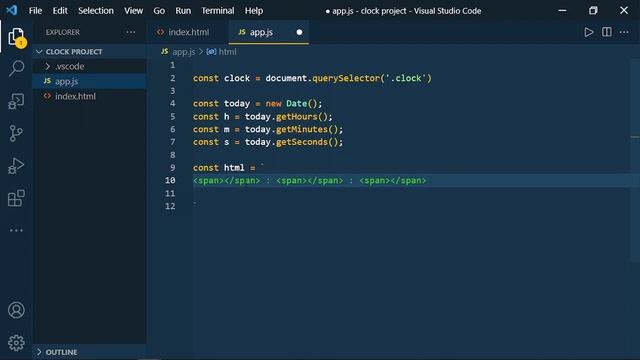The height and width of the screenshot is (360, 640).
Task: Open the Manage gear menu
Action: point(16,343)
